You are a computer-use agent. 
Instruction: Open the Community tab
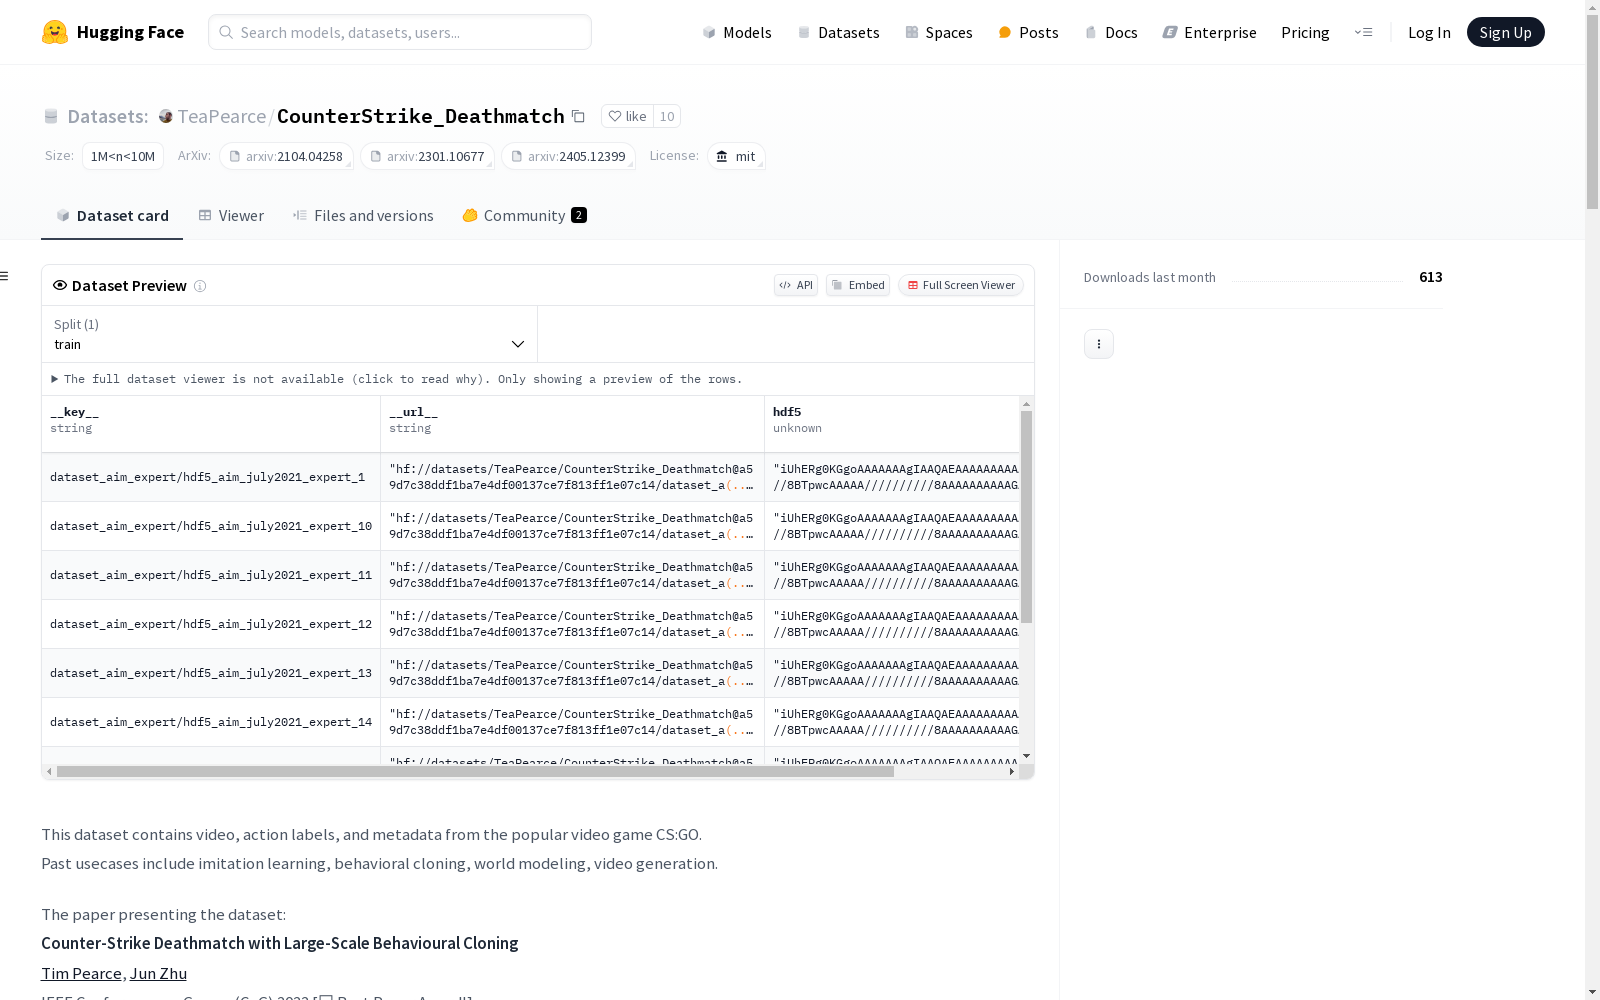click(524, 216)
